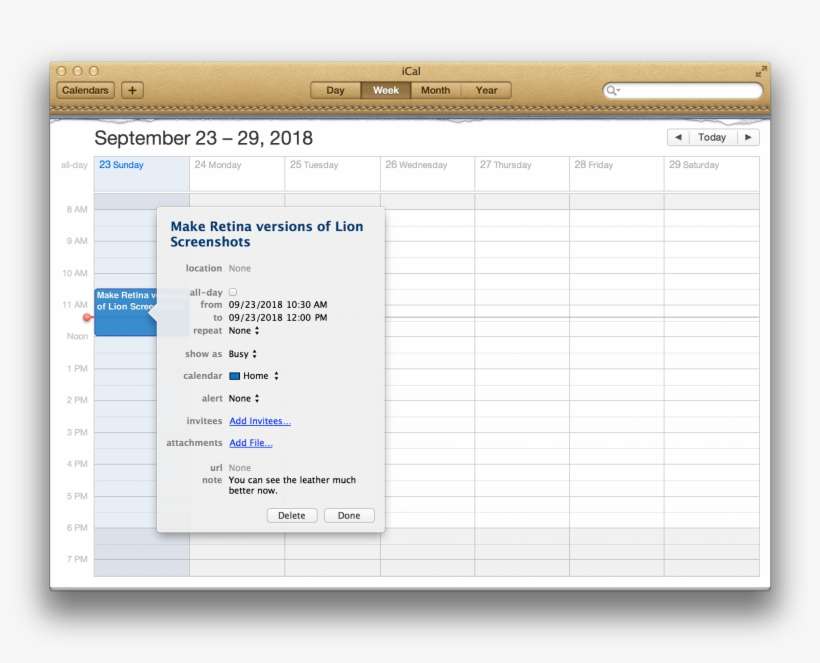Switch to Month view

[x=435, y=89]
